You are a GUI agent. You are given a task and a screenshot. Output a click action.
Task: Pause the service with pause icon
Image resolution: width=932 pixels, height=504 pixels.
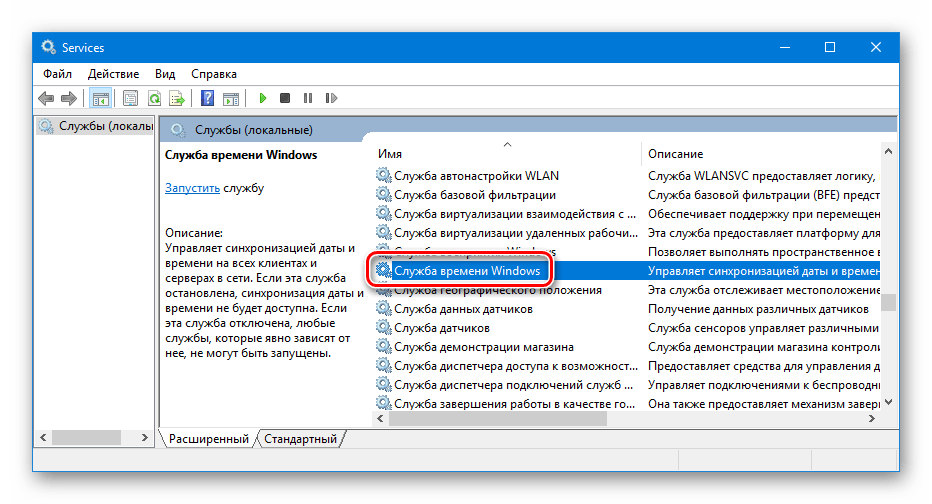(x=307, y=98)
